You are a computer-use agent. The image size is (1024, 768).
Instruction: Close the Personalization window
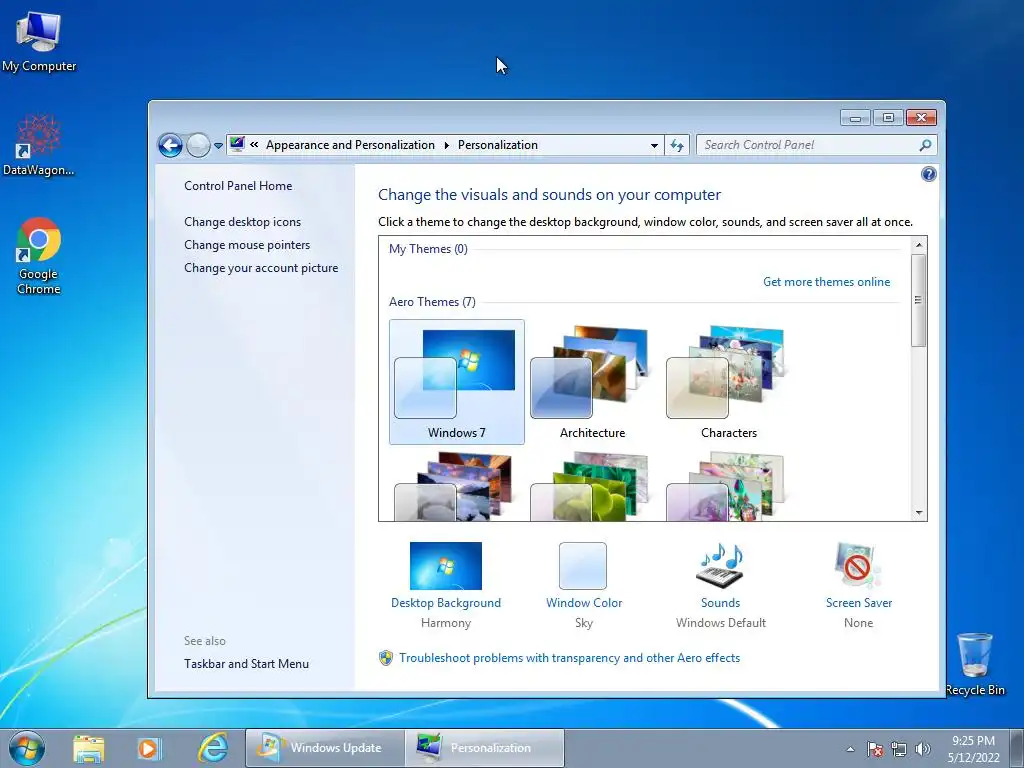pos(921,118)
